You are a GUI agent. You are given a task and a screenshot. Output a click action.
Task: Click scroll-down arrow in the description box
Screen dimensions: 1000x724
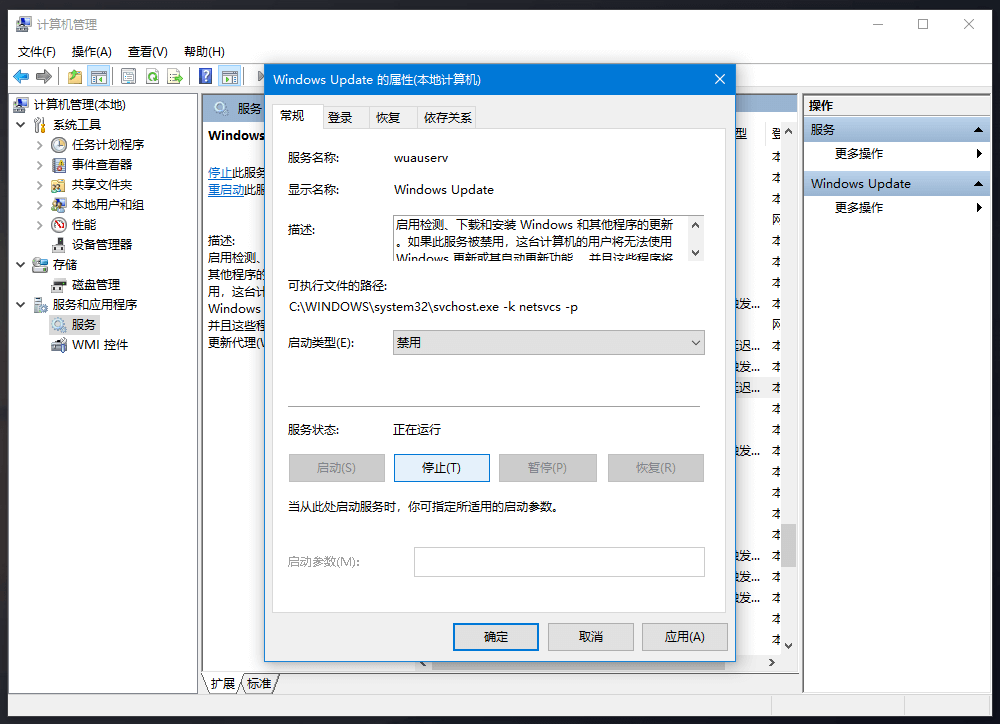tap(695, 253)
